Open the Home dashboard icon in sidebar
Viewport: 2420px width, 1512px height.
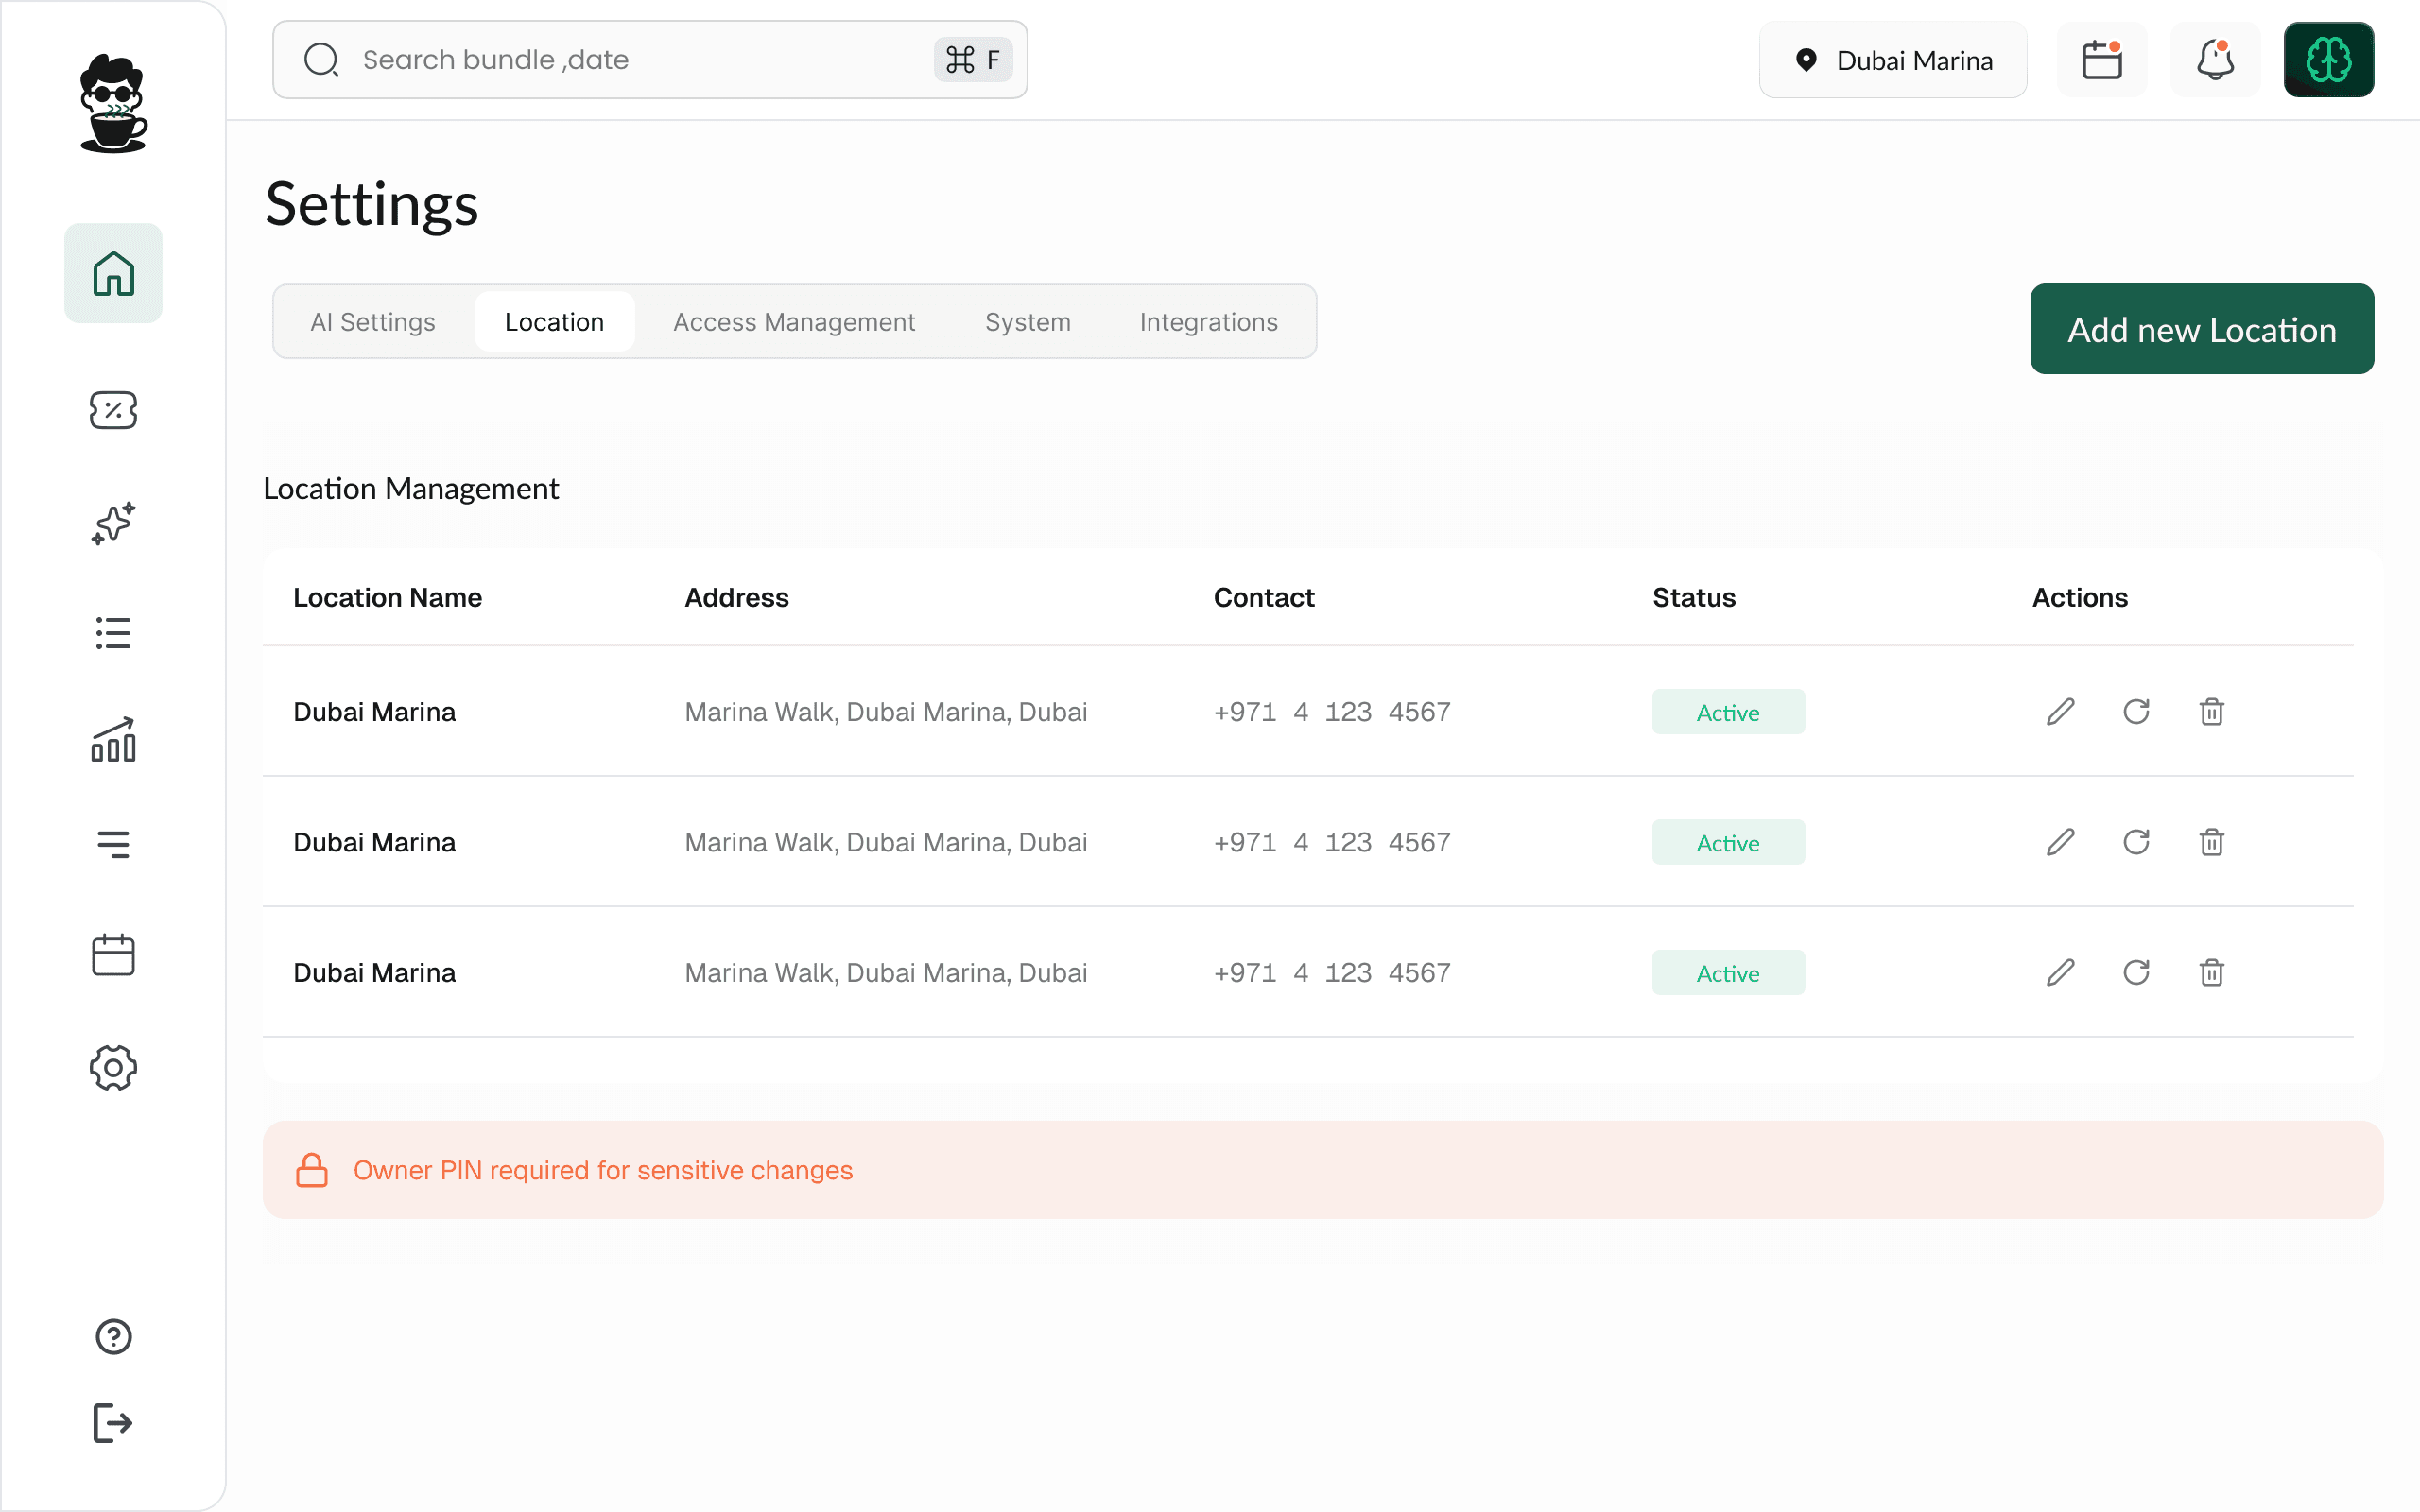pyautogui.click(x=113, y=272)
